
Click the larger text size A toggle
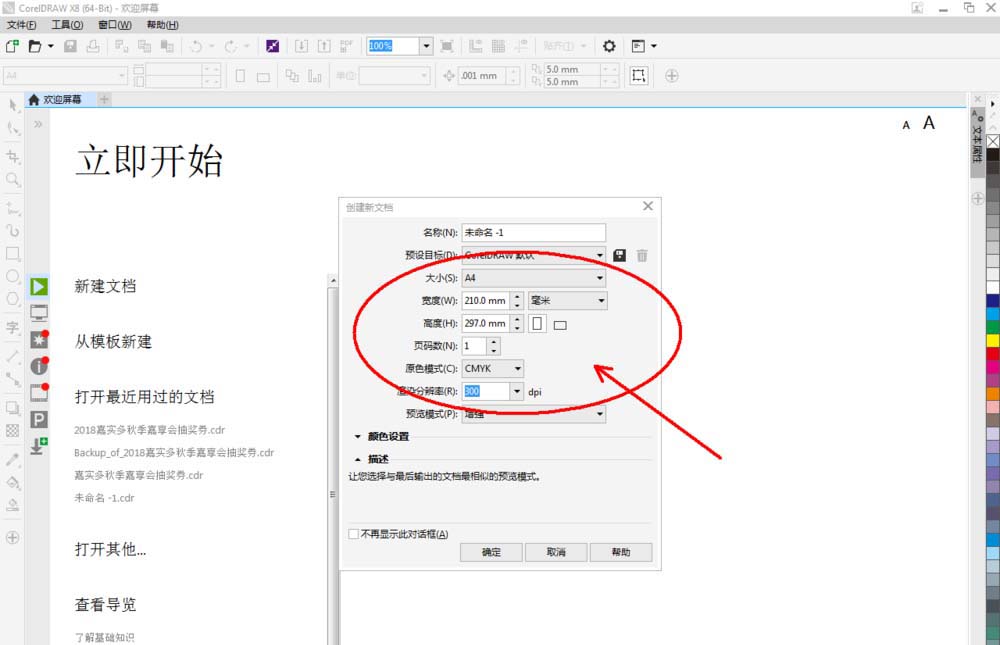(929, 122)
